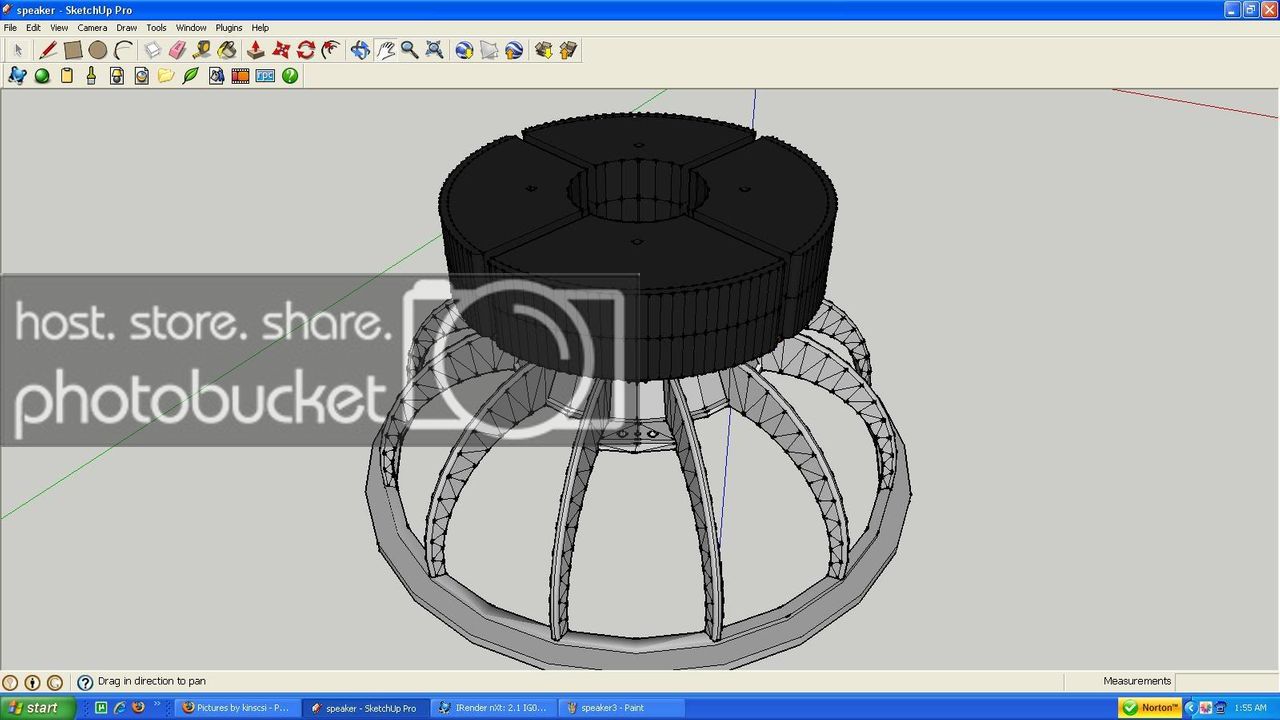Switch to IRender nXt taskbar window
Image resolution: width=1280 pixels, height=720 pixels.
[x=494, y=708]
